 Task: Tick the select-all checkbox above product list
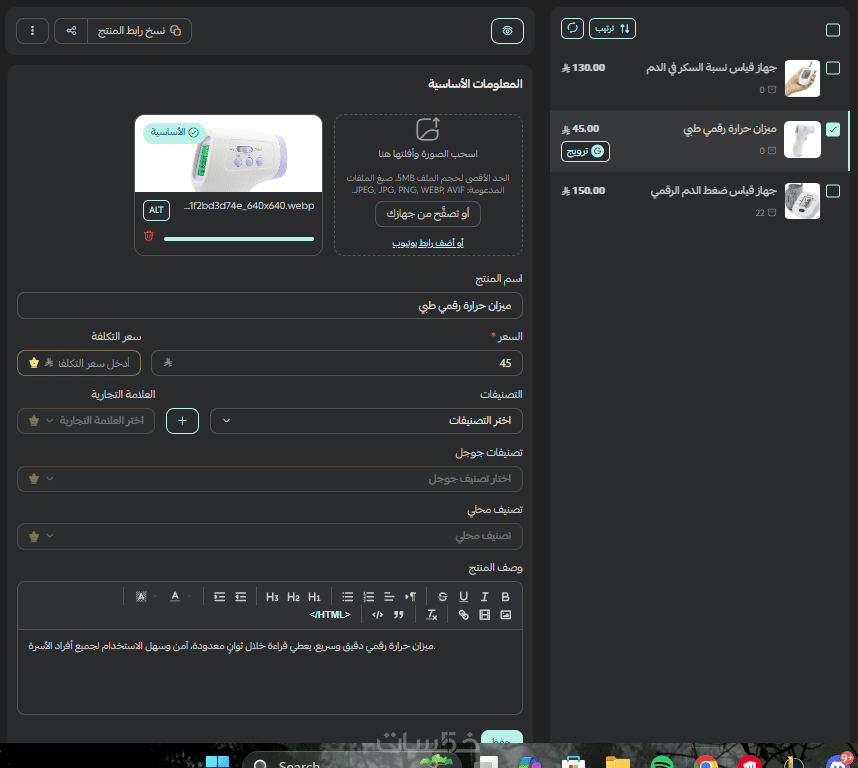pyautogui.click(x=833, y=30)
